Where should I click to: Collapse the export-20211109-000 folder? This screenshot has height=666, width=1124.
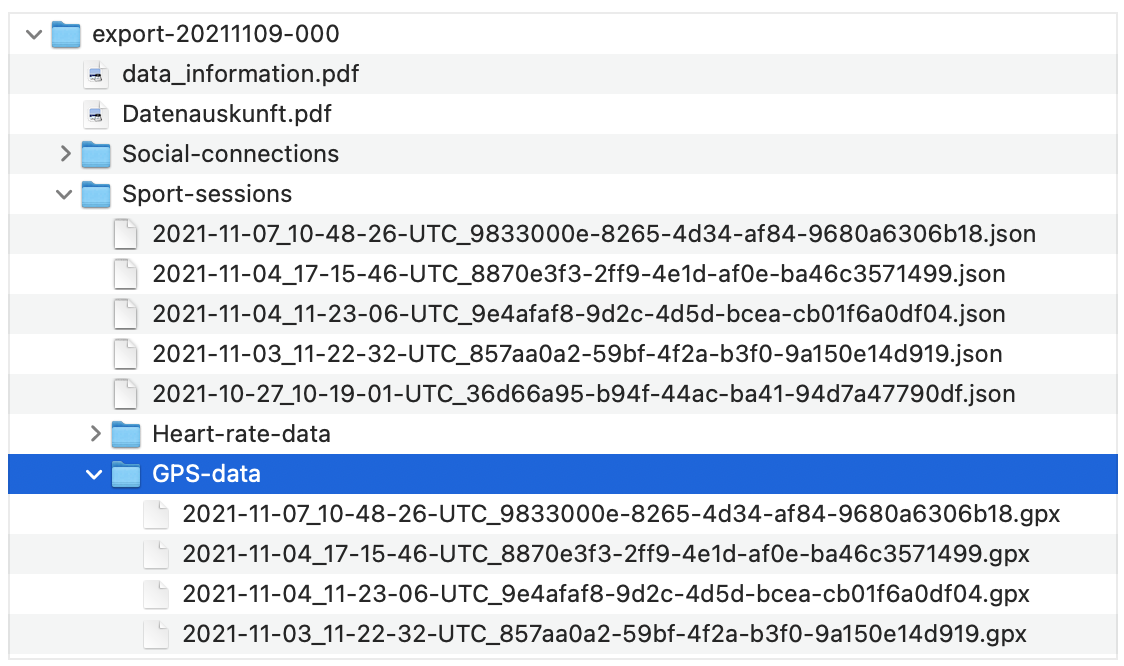click(x=35, y=34)
